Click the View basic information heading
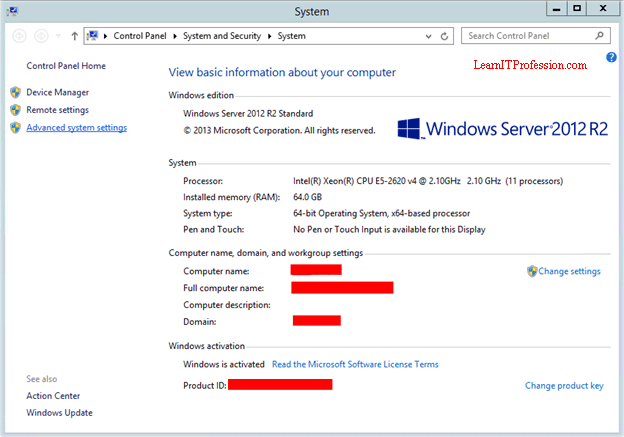Image resolution: width=624 pixels, height=437 pixels. (282, 72)
